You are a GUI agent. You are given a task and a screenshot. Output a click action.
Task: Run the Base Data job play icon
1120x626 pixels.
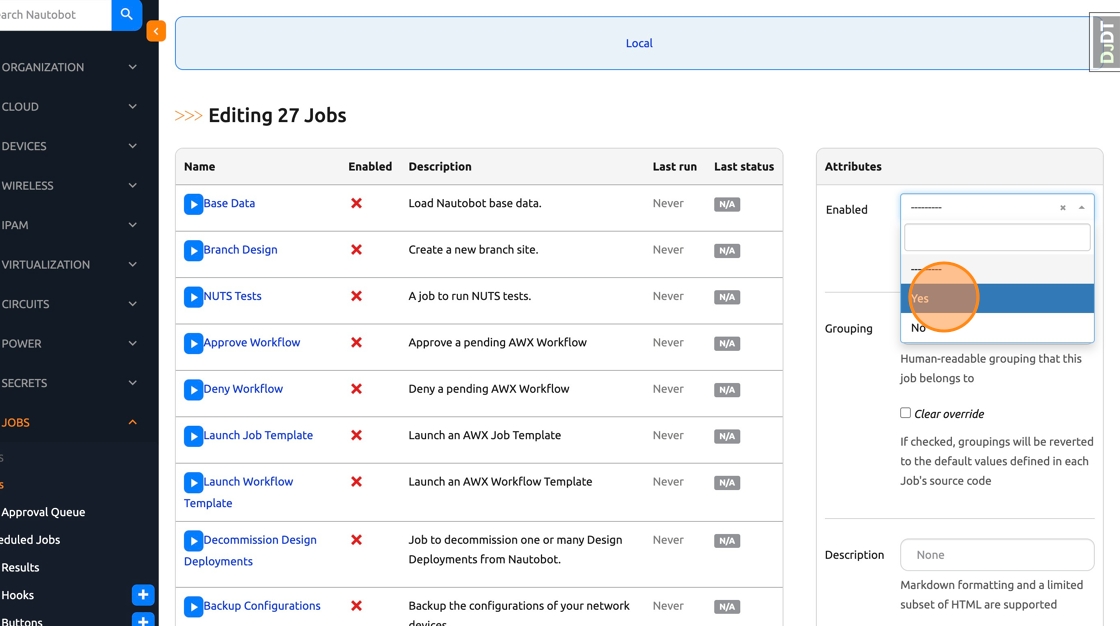pos(193,204)
